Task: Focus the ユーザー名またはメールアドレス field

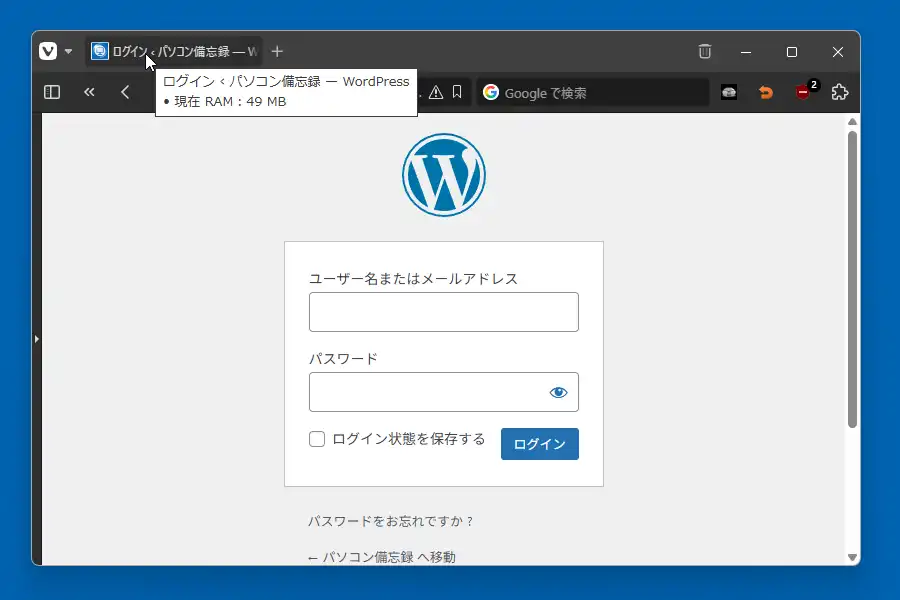Action: (x=444, y=312)
